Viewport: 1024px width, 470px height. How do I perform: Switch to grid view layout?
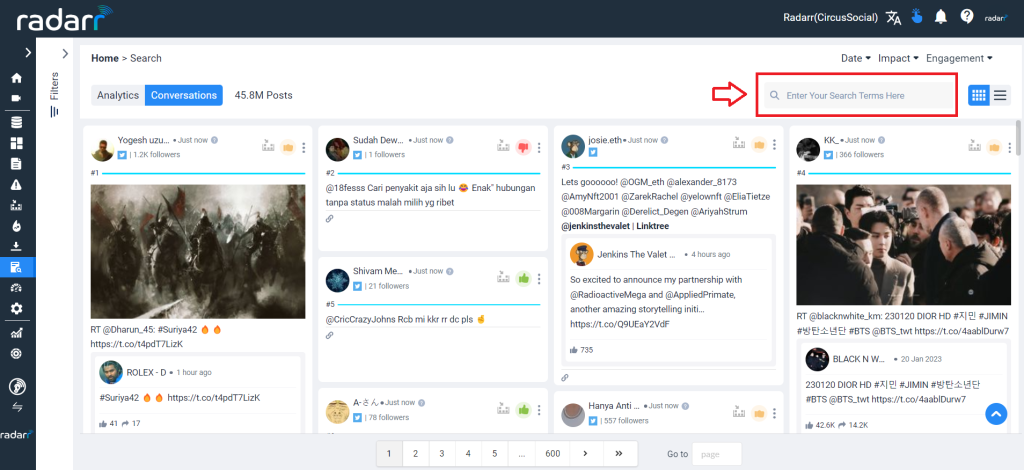[x=978, y=95]
